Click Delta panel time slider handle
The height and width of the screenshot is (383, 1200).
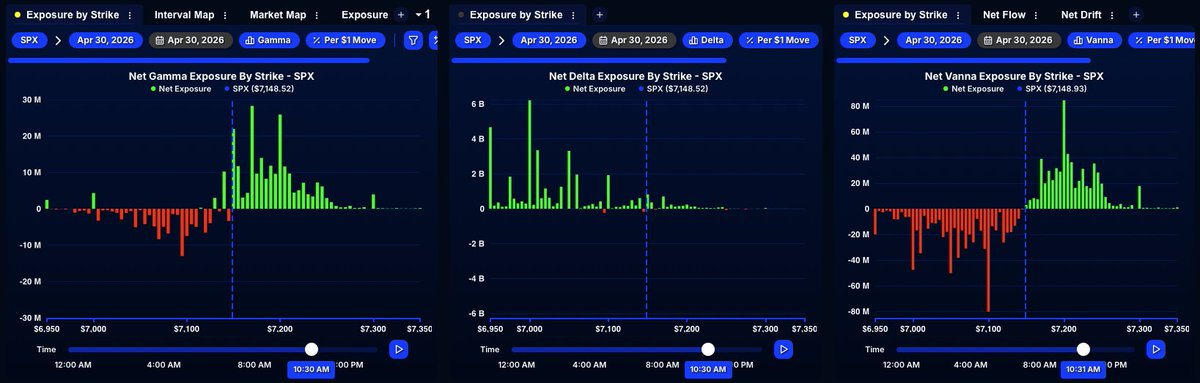click(x=708, y=349)
